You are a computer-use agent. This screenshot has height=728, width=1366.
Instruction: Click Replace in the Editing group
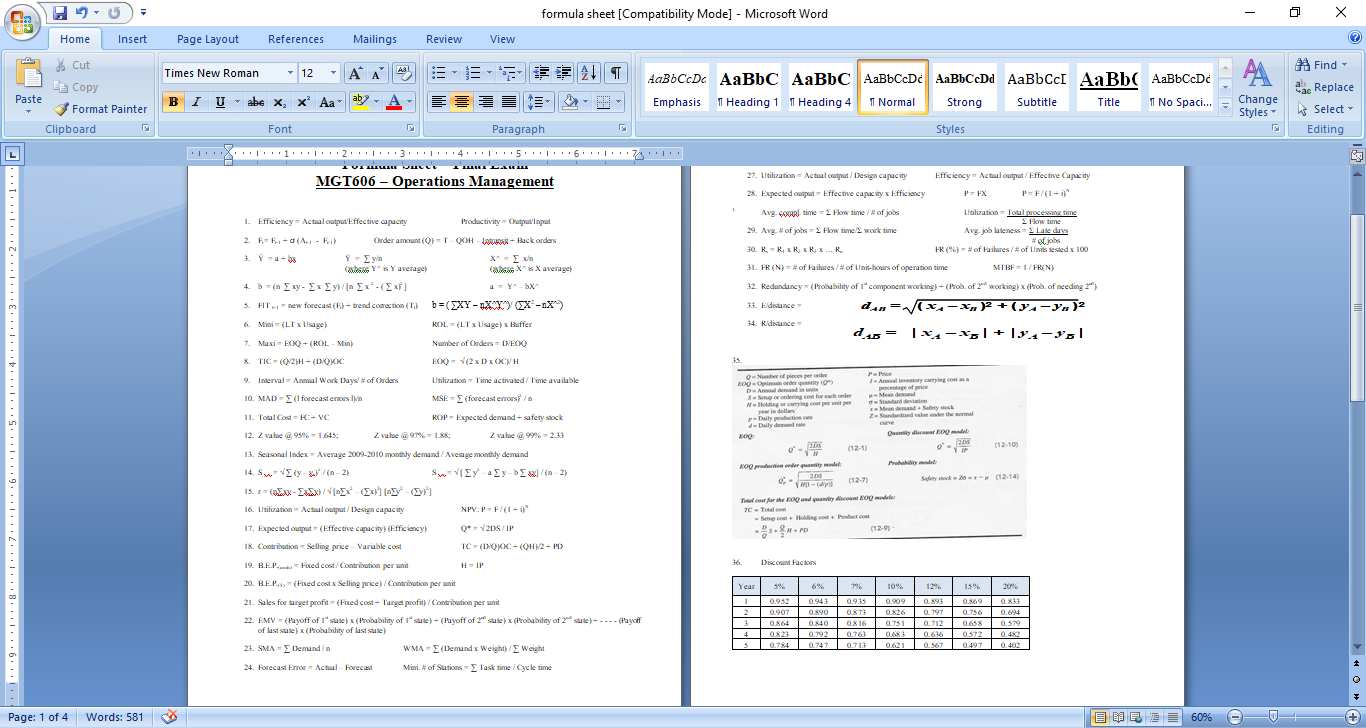(x=1322, y=88)
